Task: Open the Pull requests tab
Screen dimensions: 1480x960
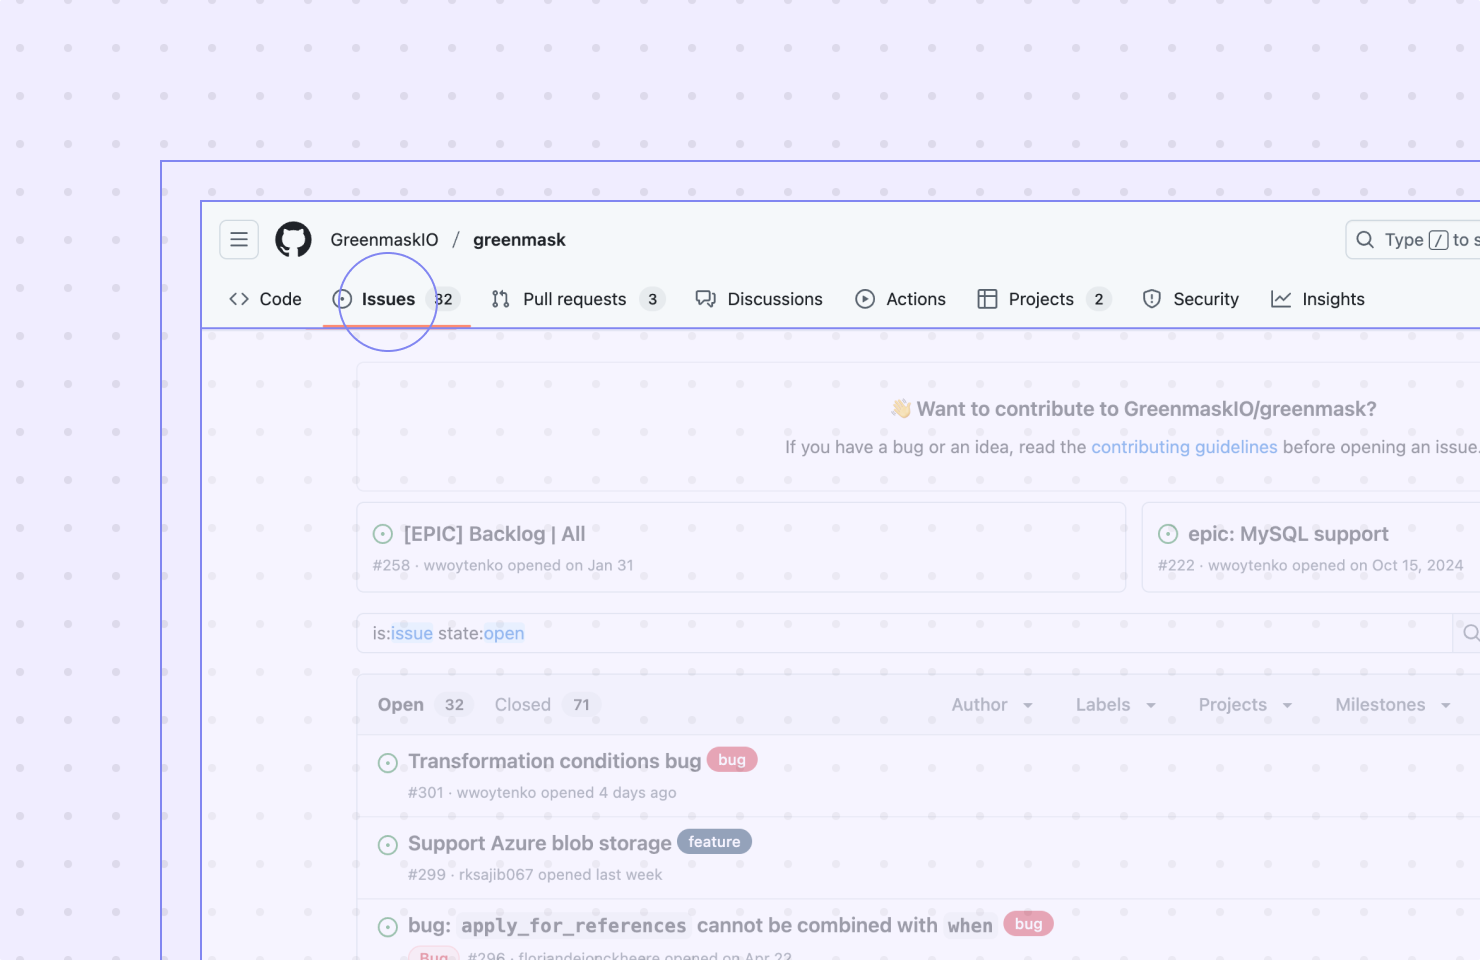Action: (x=578, y=299)
